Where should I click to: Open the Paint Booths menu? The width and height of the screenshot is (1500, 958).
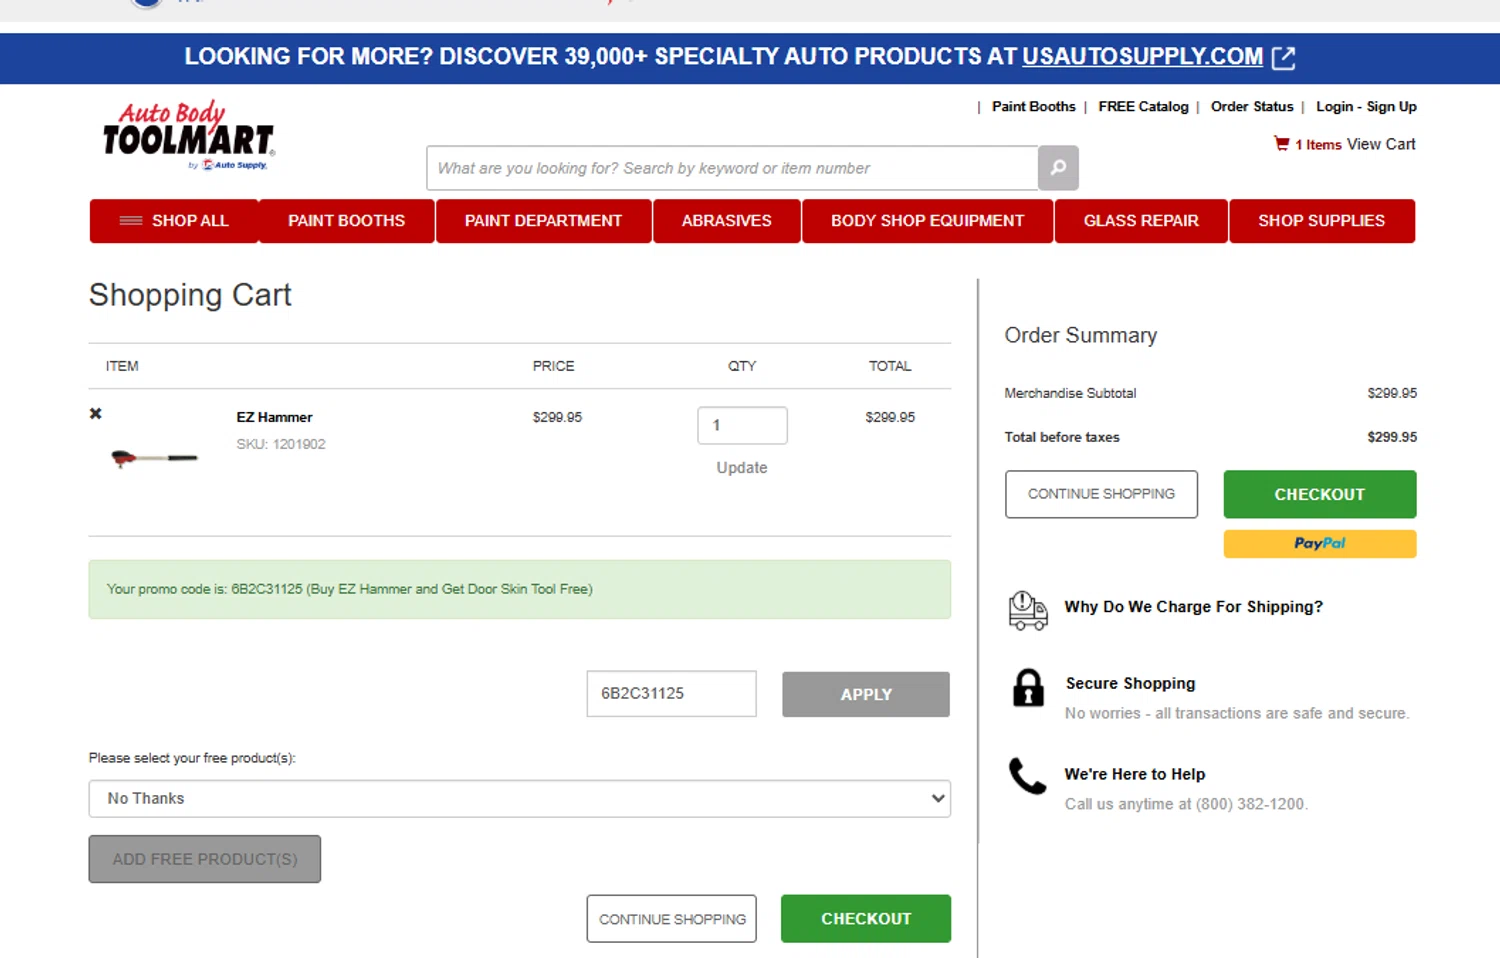tap(347, 221)
